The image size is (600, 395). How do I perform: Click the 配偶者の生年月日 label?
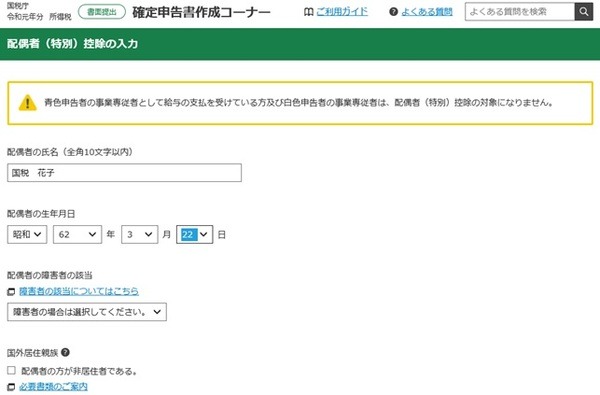click(41, 214)
